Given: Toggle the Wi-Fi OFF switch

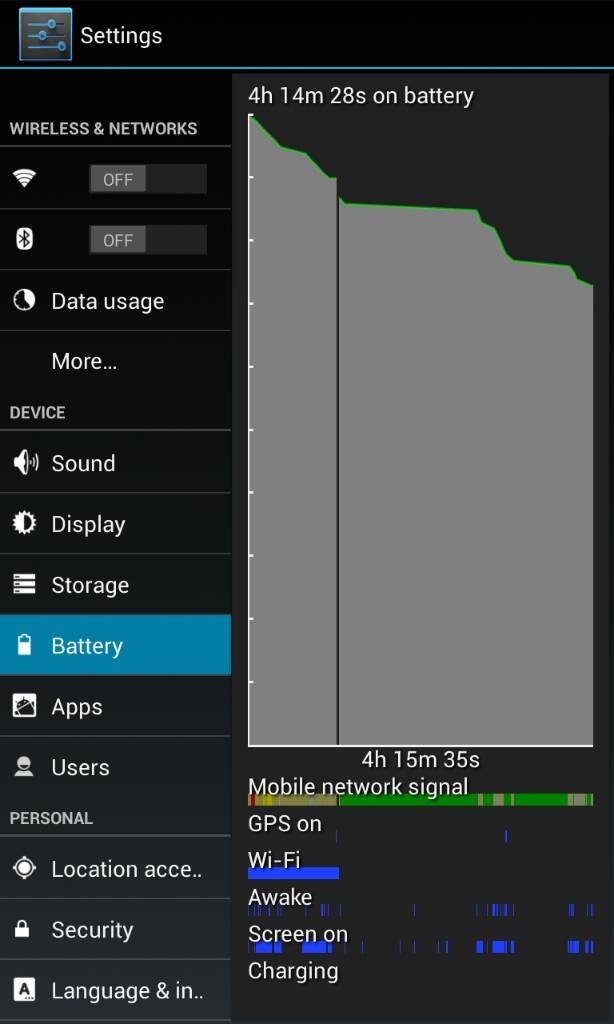Looking at the screenshot, I should (x=148, y=179).
